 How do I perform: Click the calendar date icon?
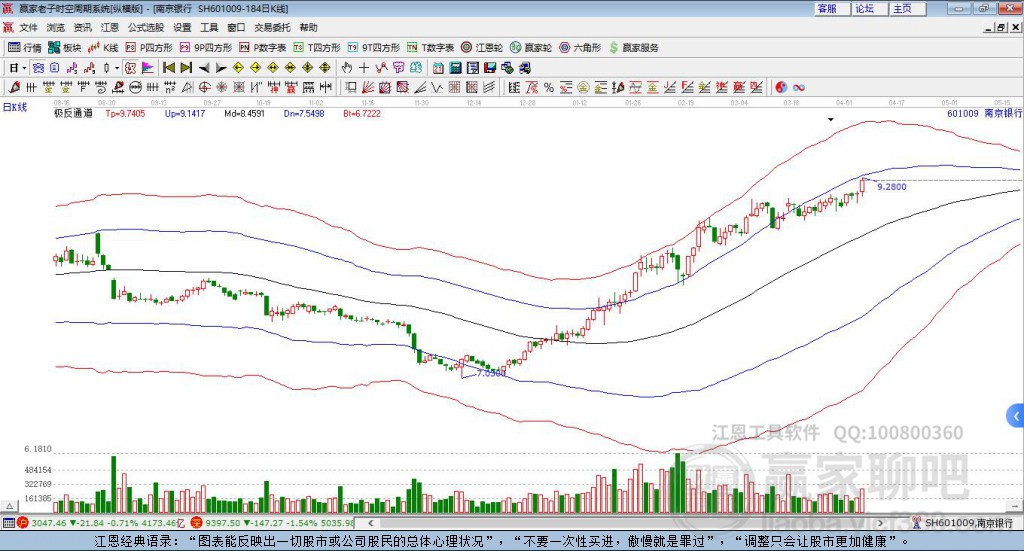[x=438, y=68]
